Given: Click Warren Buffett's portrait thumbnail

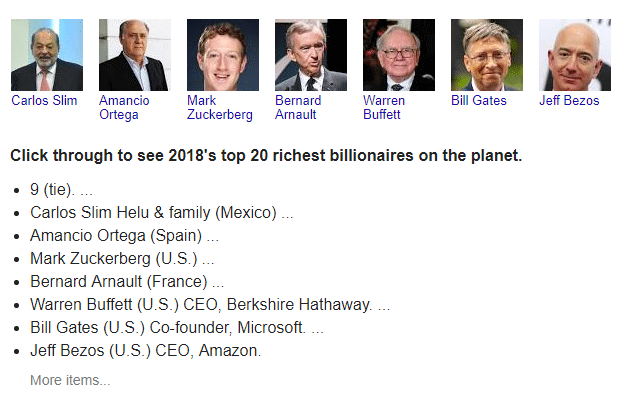Looking at the screenshot, I should coord(399,55).
